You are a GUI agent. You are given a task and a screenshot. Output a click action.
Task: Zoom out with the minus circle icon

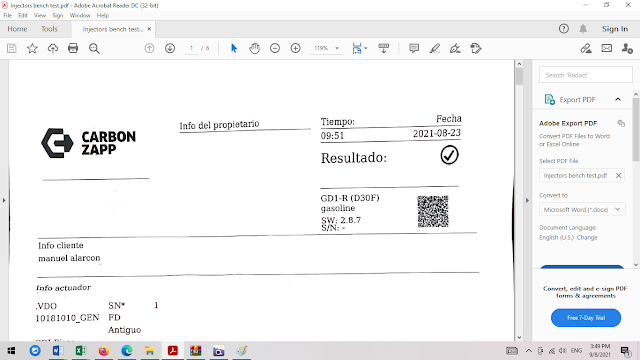pyautogui.click(x=275, y=49)
